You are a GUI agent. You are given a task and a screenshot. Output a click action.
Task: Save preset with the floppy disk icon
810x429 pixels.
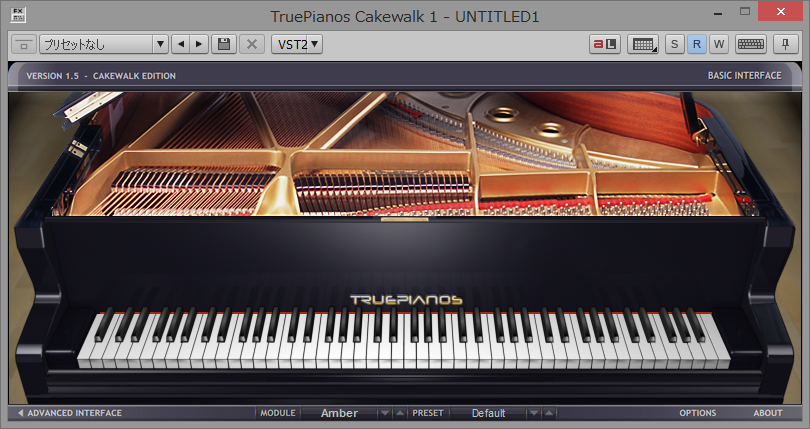224,44
